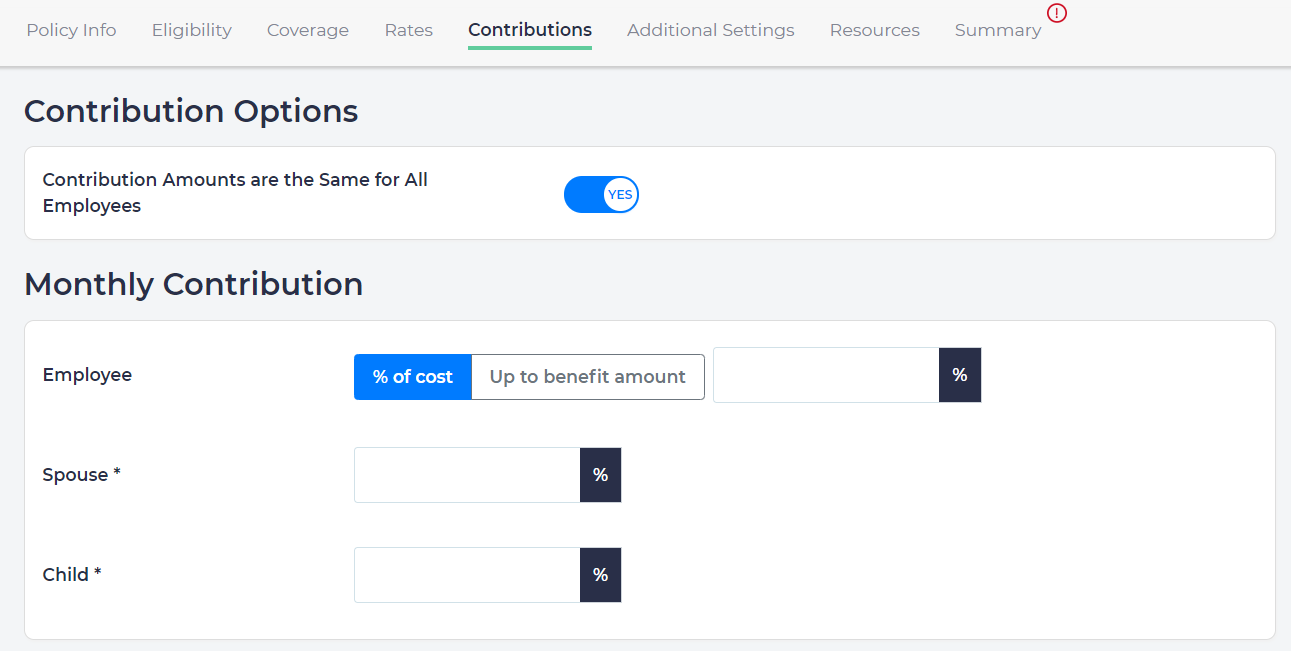
Task: Switch to the Eligibility tab
Action: click(192, 30)
